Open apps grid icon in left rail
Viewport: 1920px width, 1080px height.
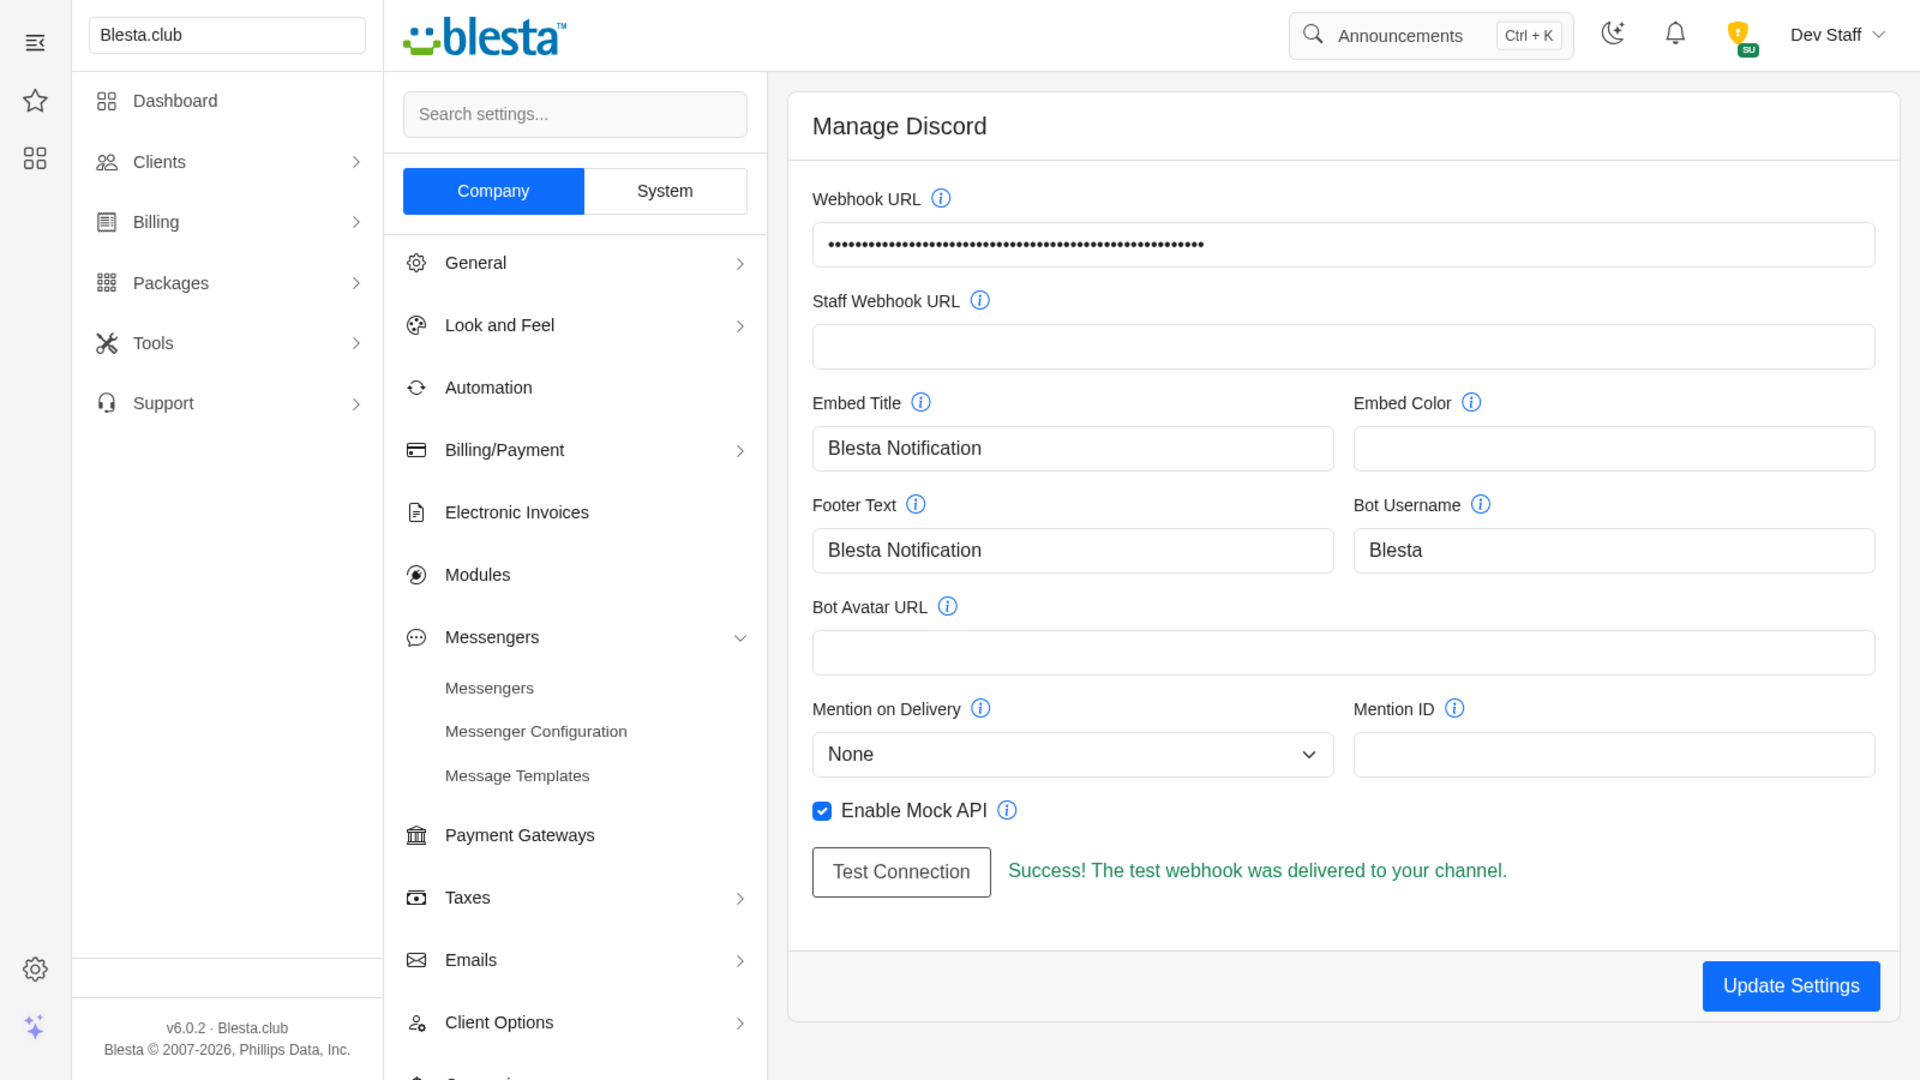[x=35, y=158]
